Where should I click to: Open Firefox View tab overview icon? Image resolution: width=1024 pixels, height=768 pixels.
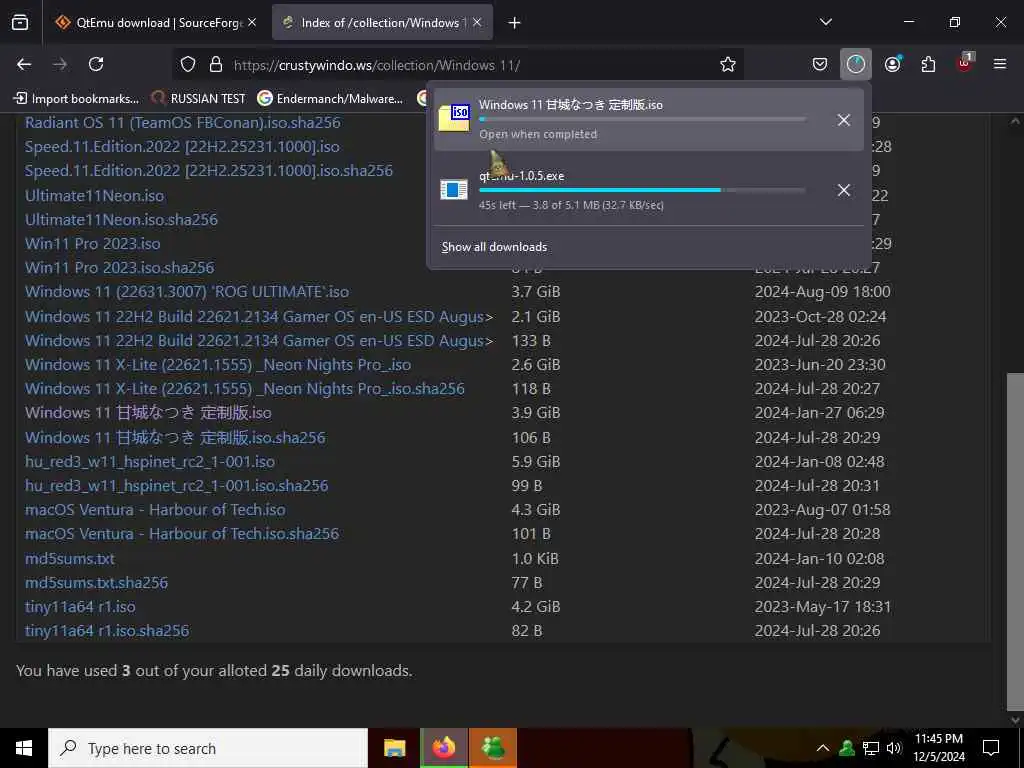20,23
